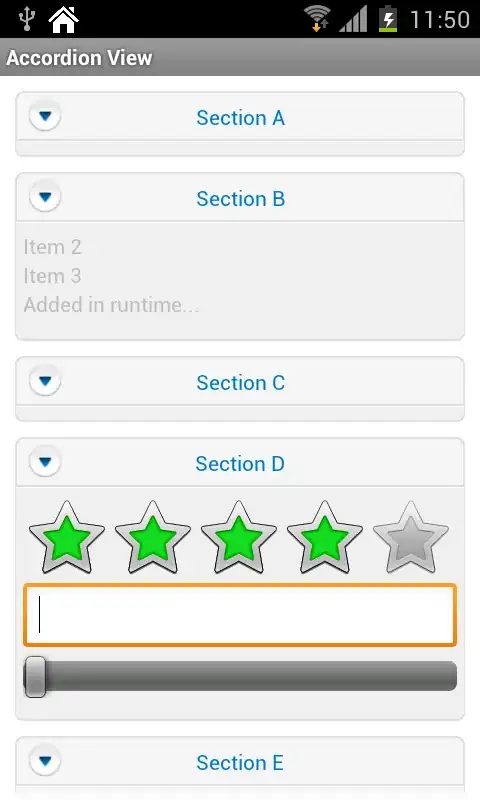Click the Section C header title
This screenshot has height=800, width=480.
[240, 383]
